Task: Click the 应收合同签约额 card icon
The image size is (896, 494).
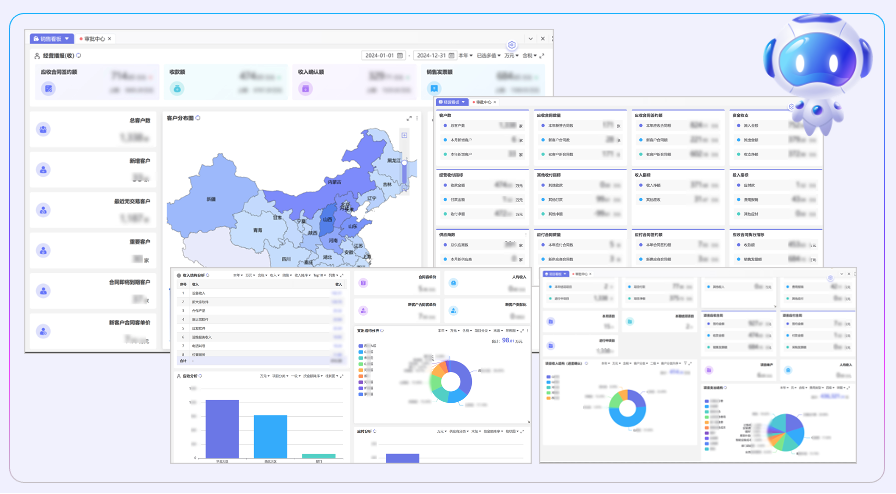Action: [x=47, y=89]
